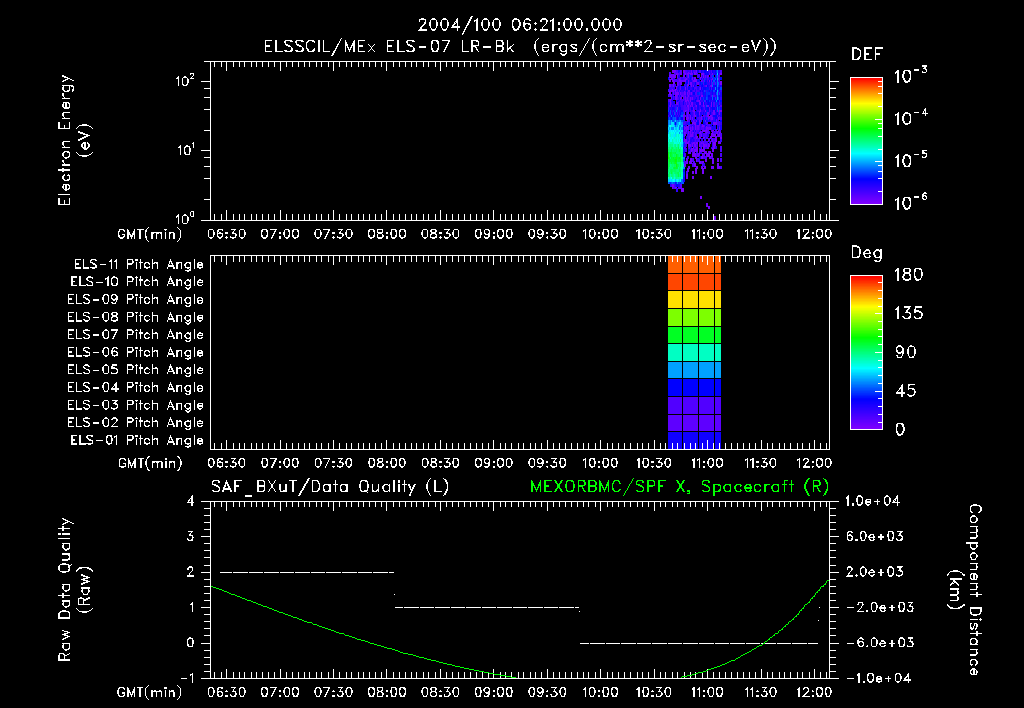The height and width of the screenshot is (708, 1024).
Task: Click the white data quality line at level 0
Action: pos(699,643)
